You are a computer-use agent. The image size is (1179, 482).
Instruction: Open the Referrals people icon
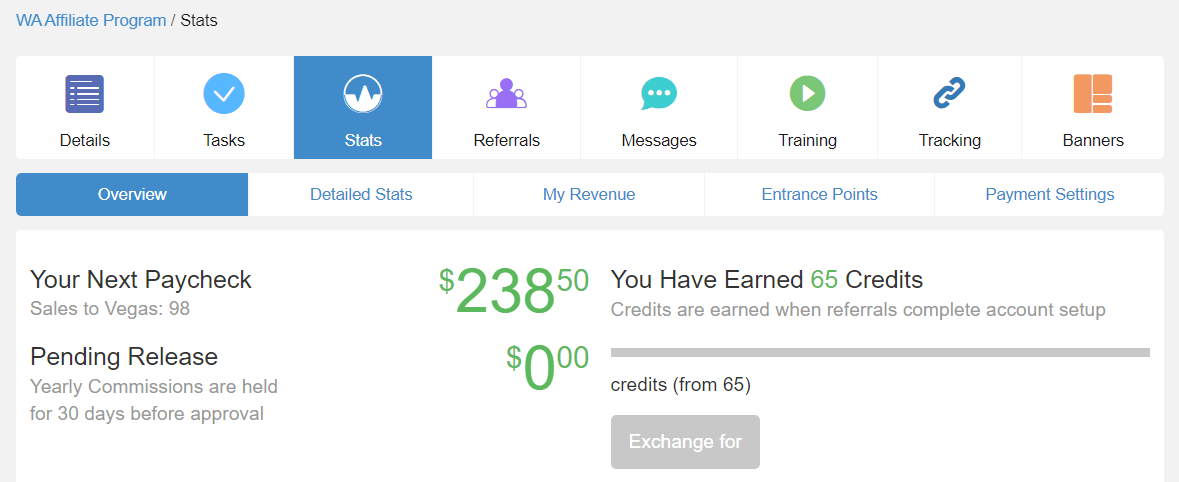[x=506, y=94]
